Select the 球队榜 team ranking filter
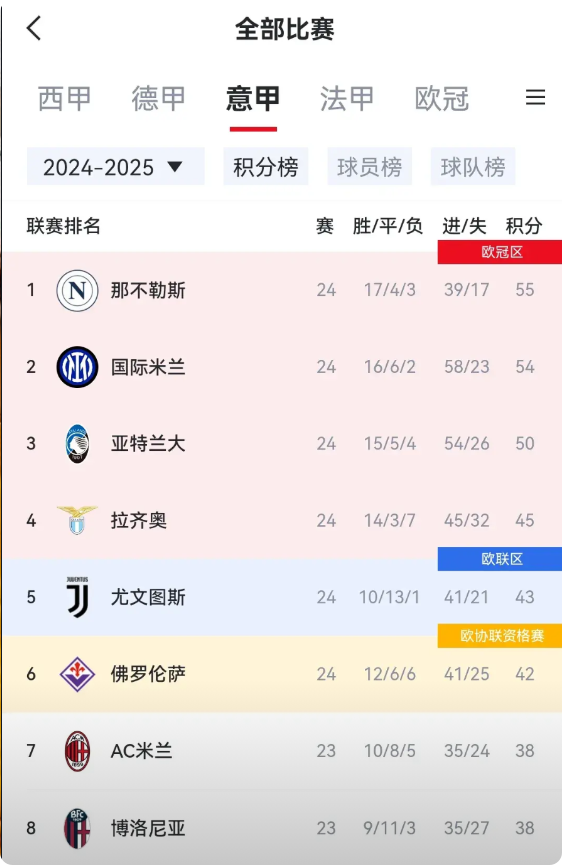The height and width of the screenshot is (865, 562). pos(473,167)
